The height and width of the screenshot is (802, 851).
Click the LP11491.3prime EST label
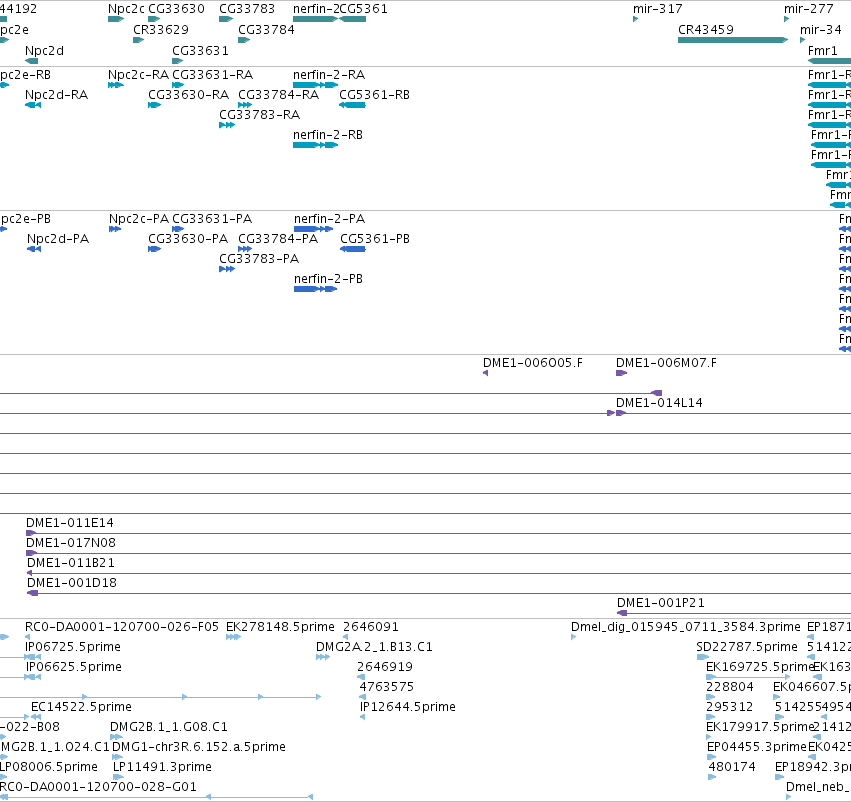162,767
